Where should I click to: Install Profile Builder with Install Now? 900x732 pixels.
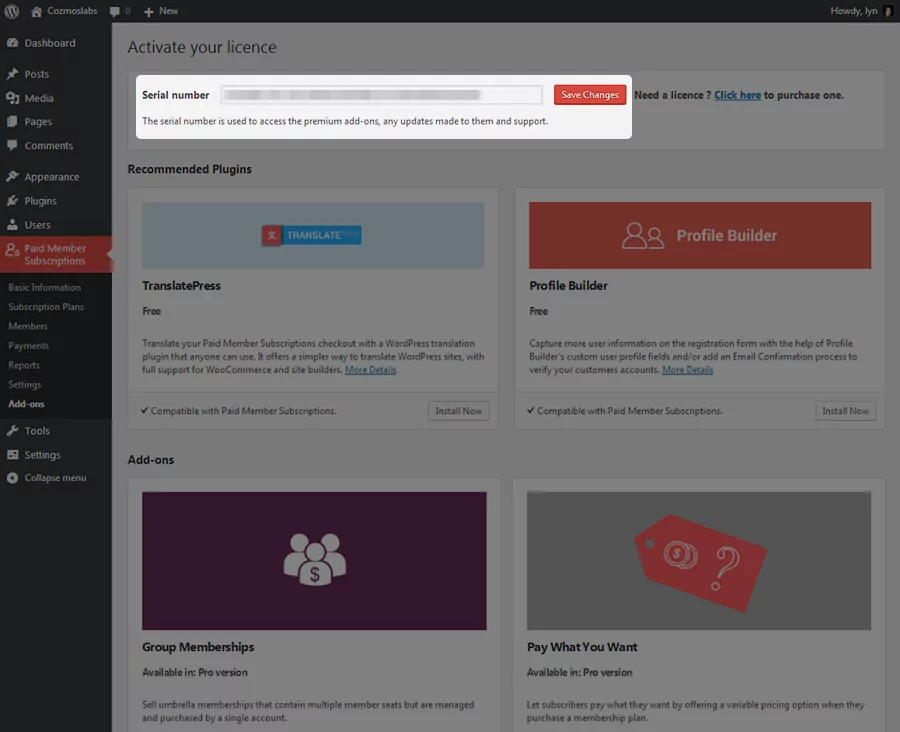(845, 411)
